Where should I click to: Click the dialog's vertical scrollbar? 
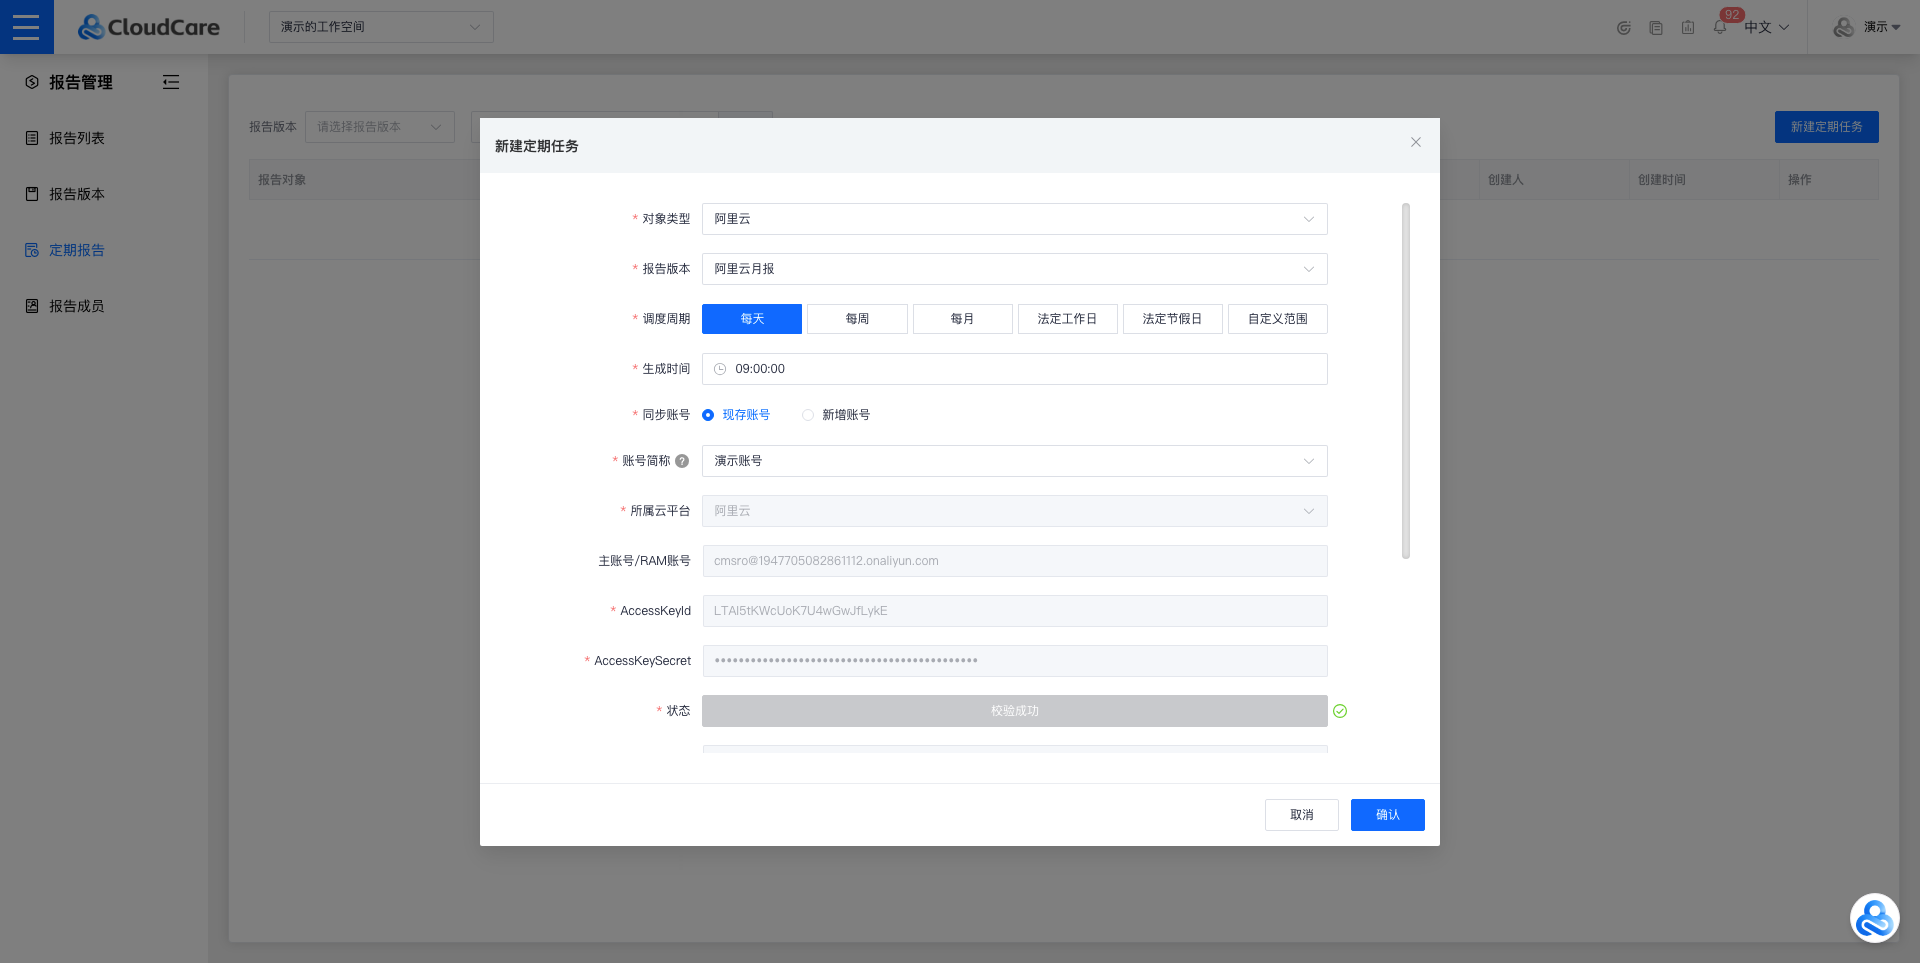1405,380
